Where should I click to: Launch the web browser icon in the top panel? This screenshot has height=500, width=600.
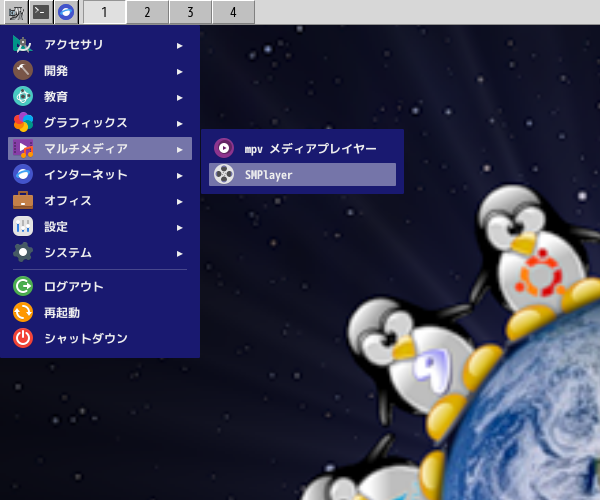pos(66,12)
